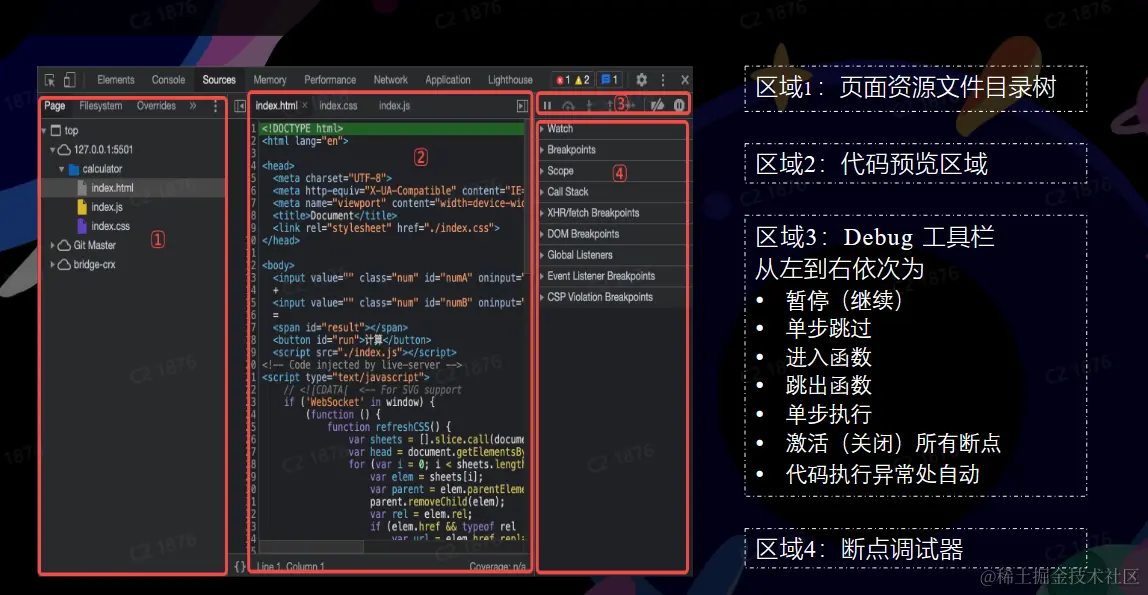Hide the debugger sidebar toggle icon
The image size is (1148, 595).
coord(522,106)
